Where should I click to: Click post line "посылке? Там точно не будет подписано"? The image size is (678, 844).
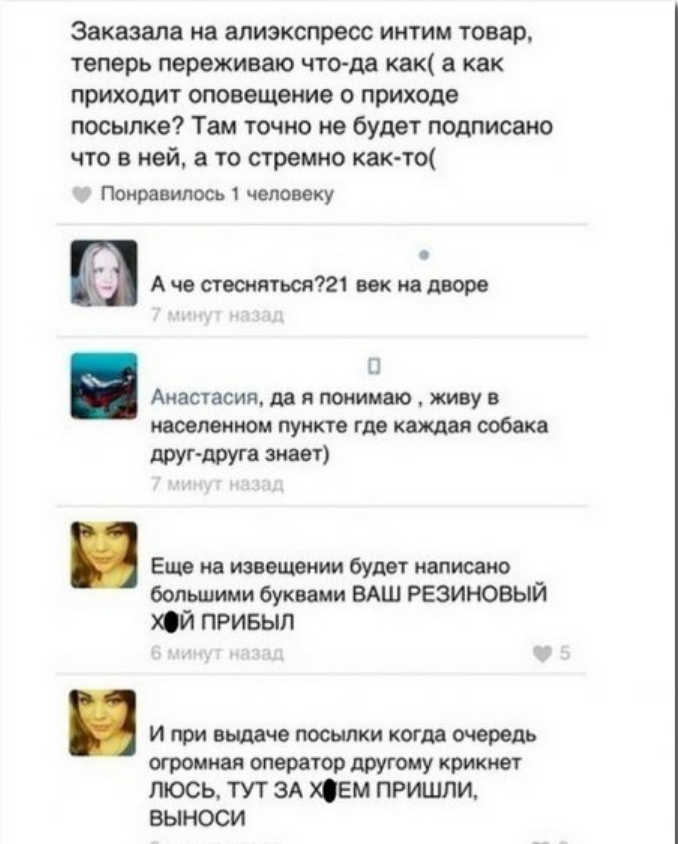coord(312,126)
